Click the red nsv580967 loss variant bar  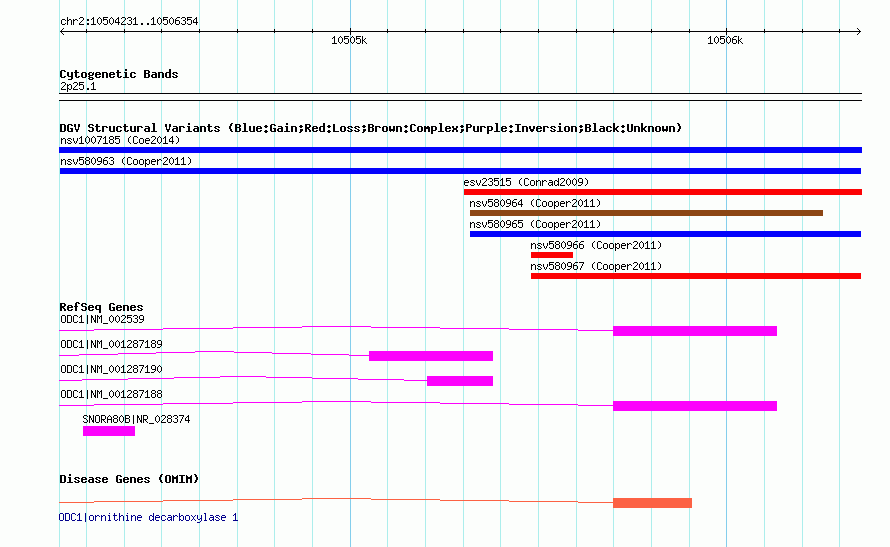point(696,276)
